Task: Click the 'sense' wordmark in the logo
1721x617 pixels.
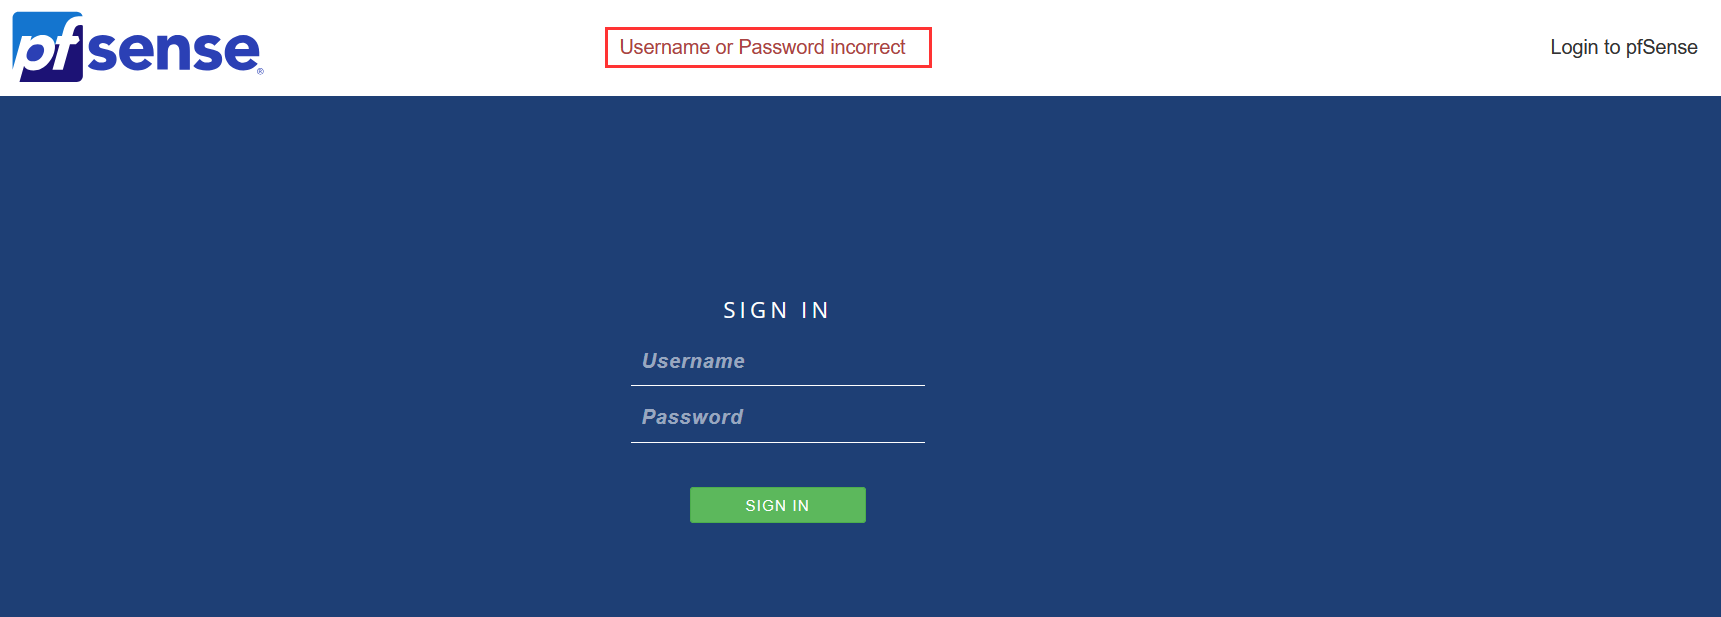Action: [173, 50]
